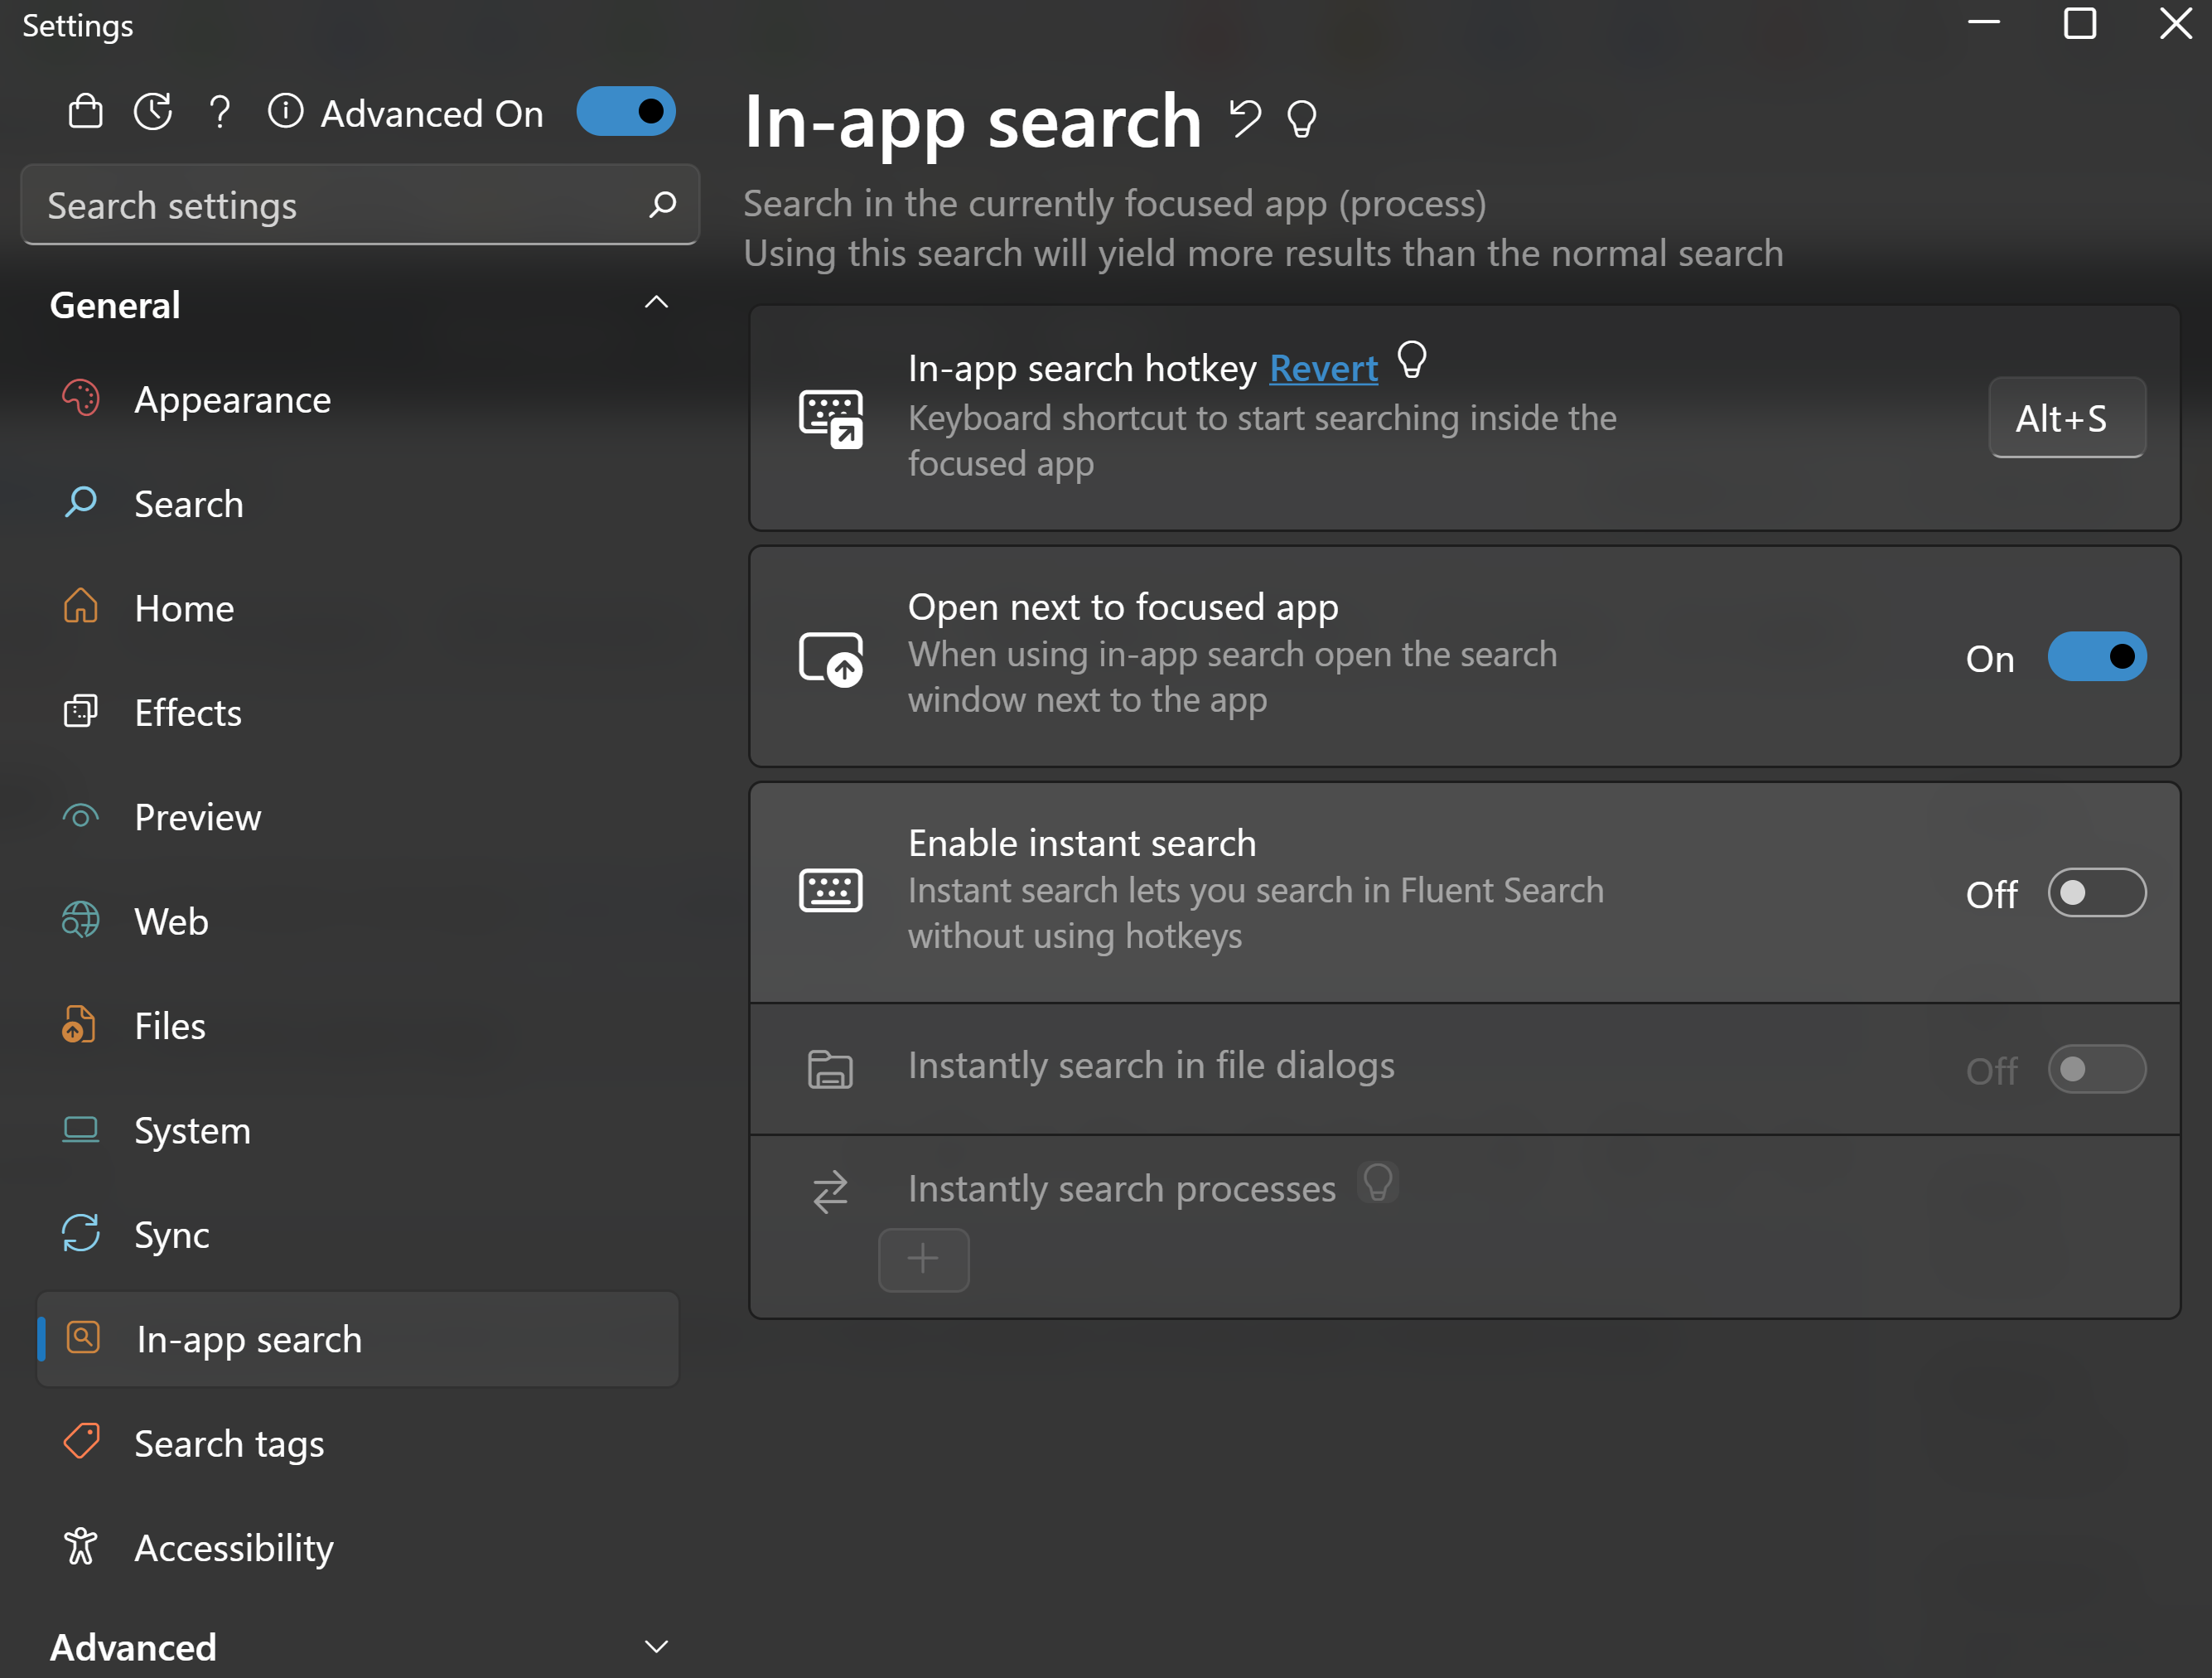Collapse the General section
Viewport: 2212px width, 1678px height.
(656, 302)
